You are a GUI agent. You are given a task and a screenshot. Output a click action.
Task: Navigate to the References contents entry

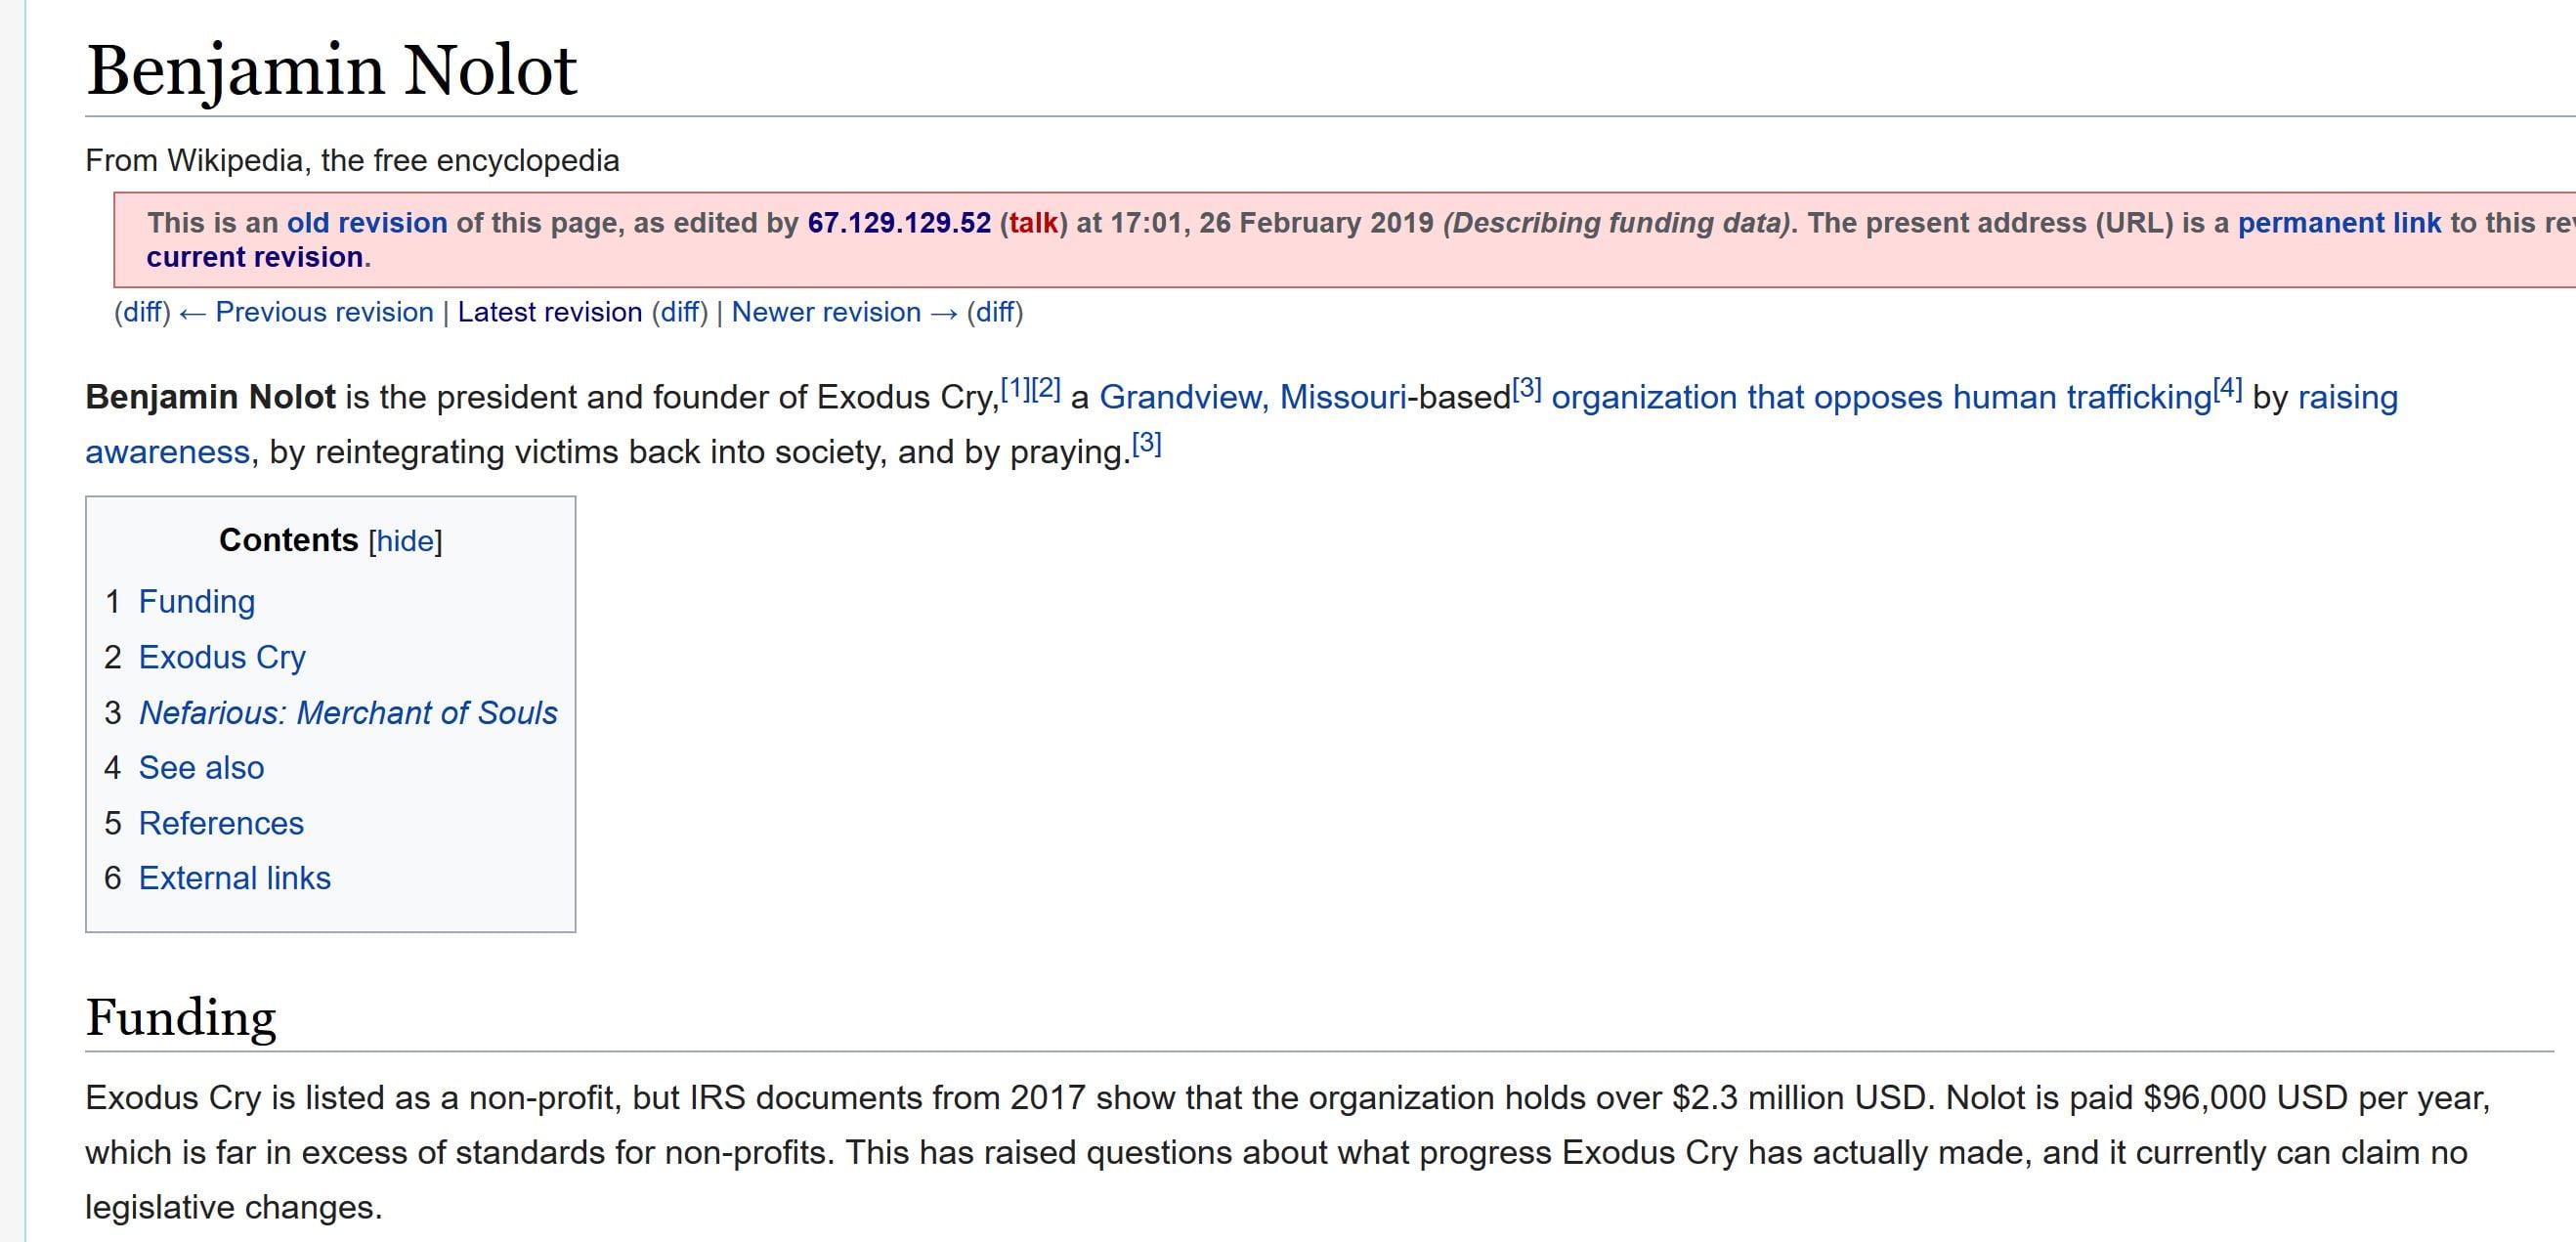pos(220,823)
